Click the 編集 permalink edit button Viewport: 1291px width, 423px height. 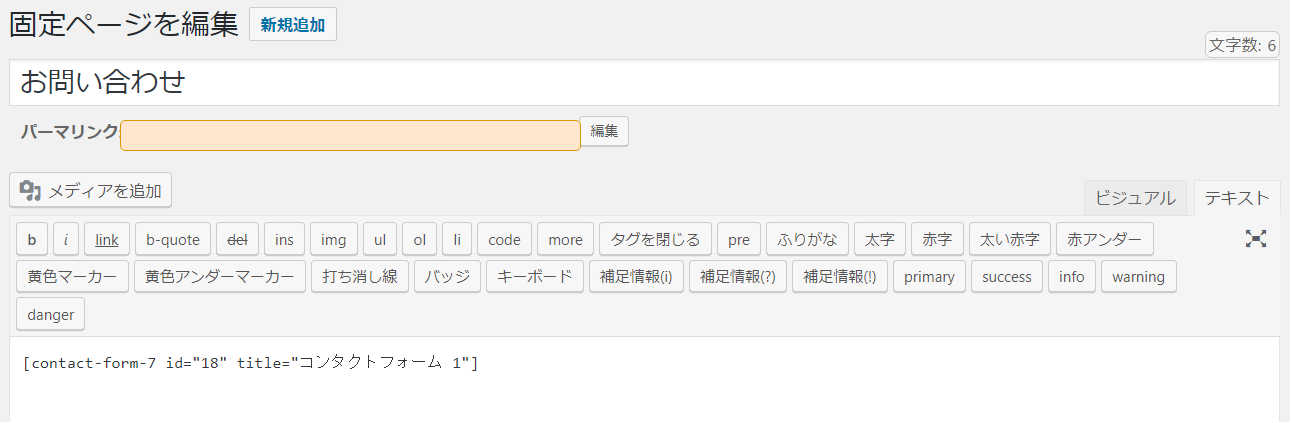point(604,132)
